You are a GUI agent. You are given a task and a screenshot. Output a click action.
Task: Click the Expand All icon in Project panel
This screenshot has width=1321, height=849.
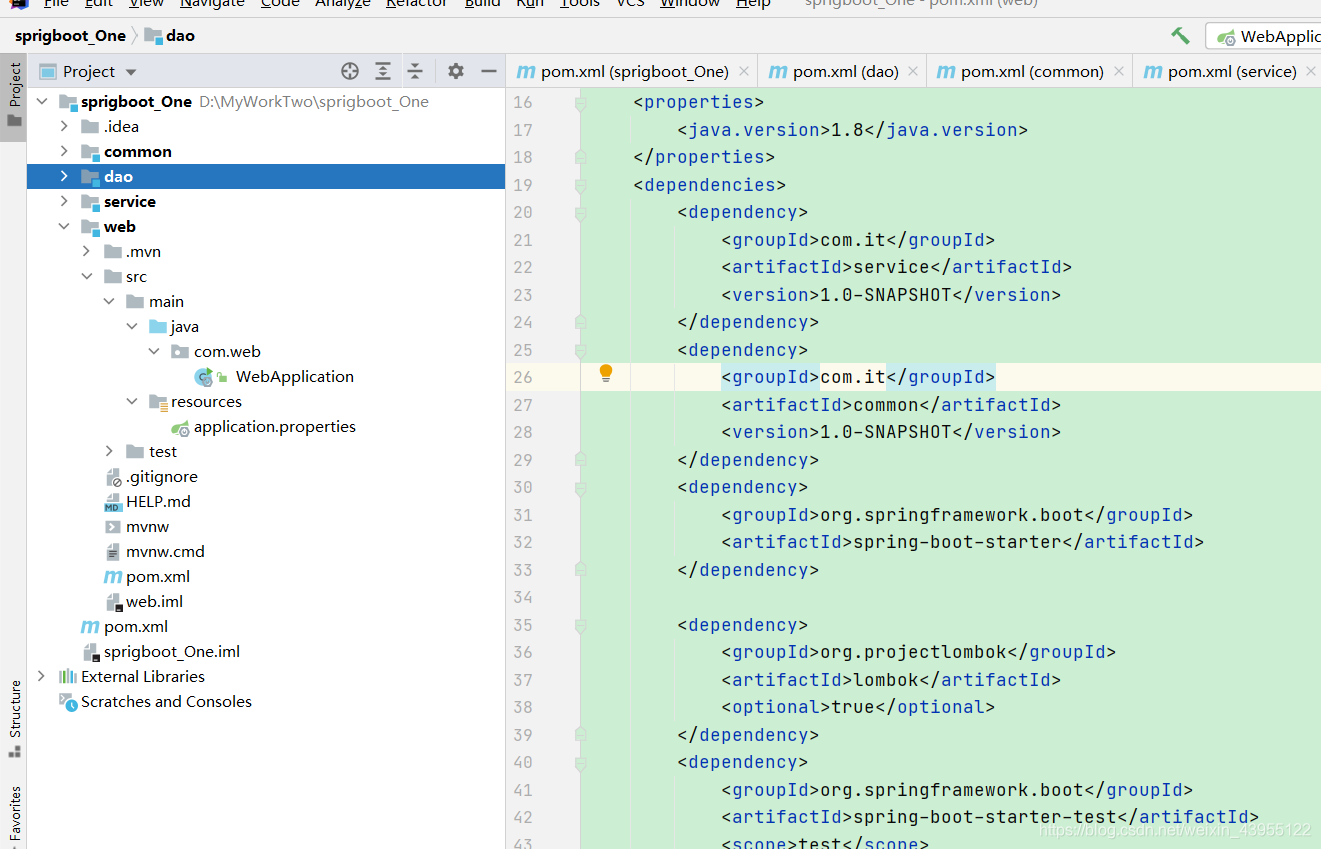tap(383, 71)
